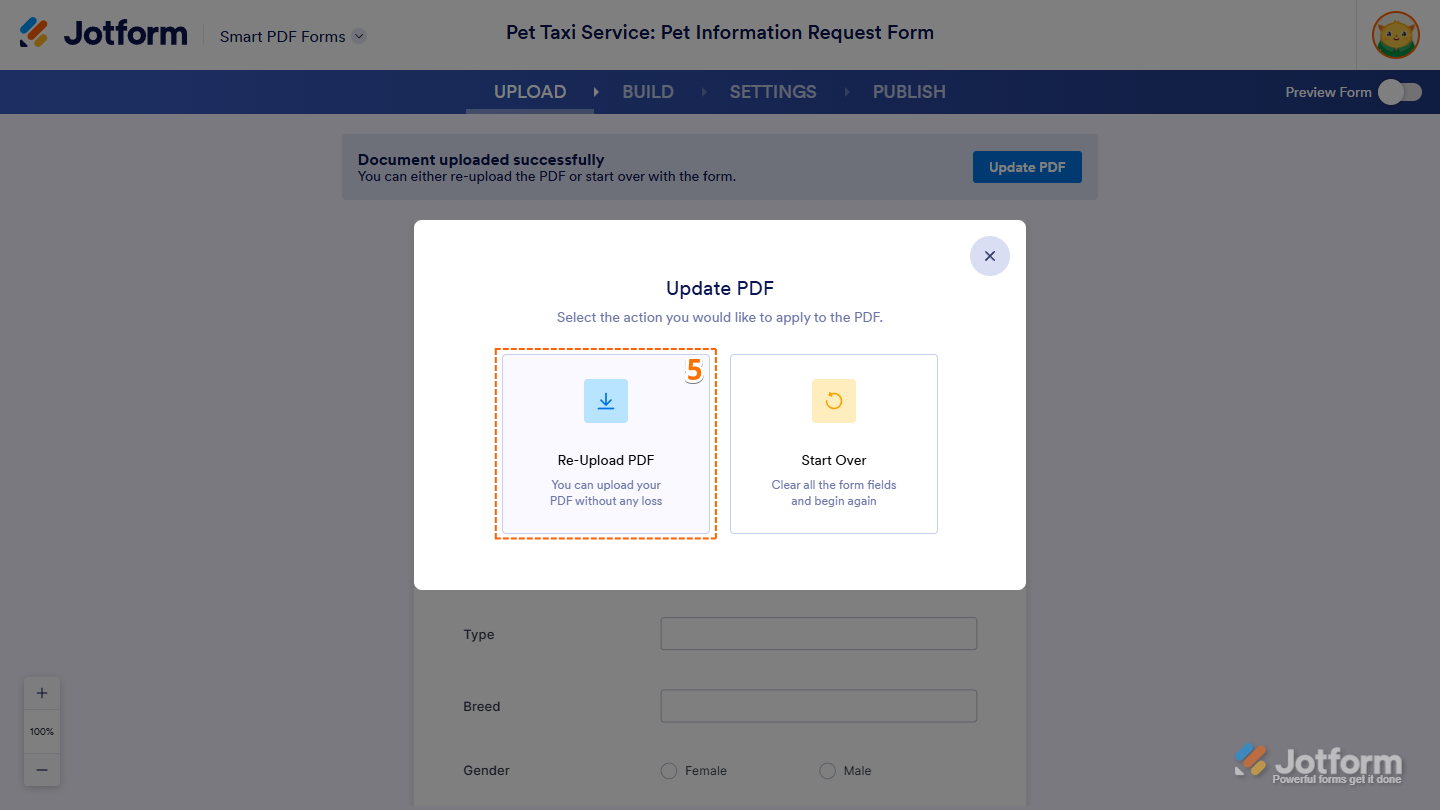
Task: Click the Jotform logo icon
Action: click(x=34, y=33)
